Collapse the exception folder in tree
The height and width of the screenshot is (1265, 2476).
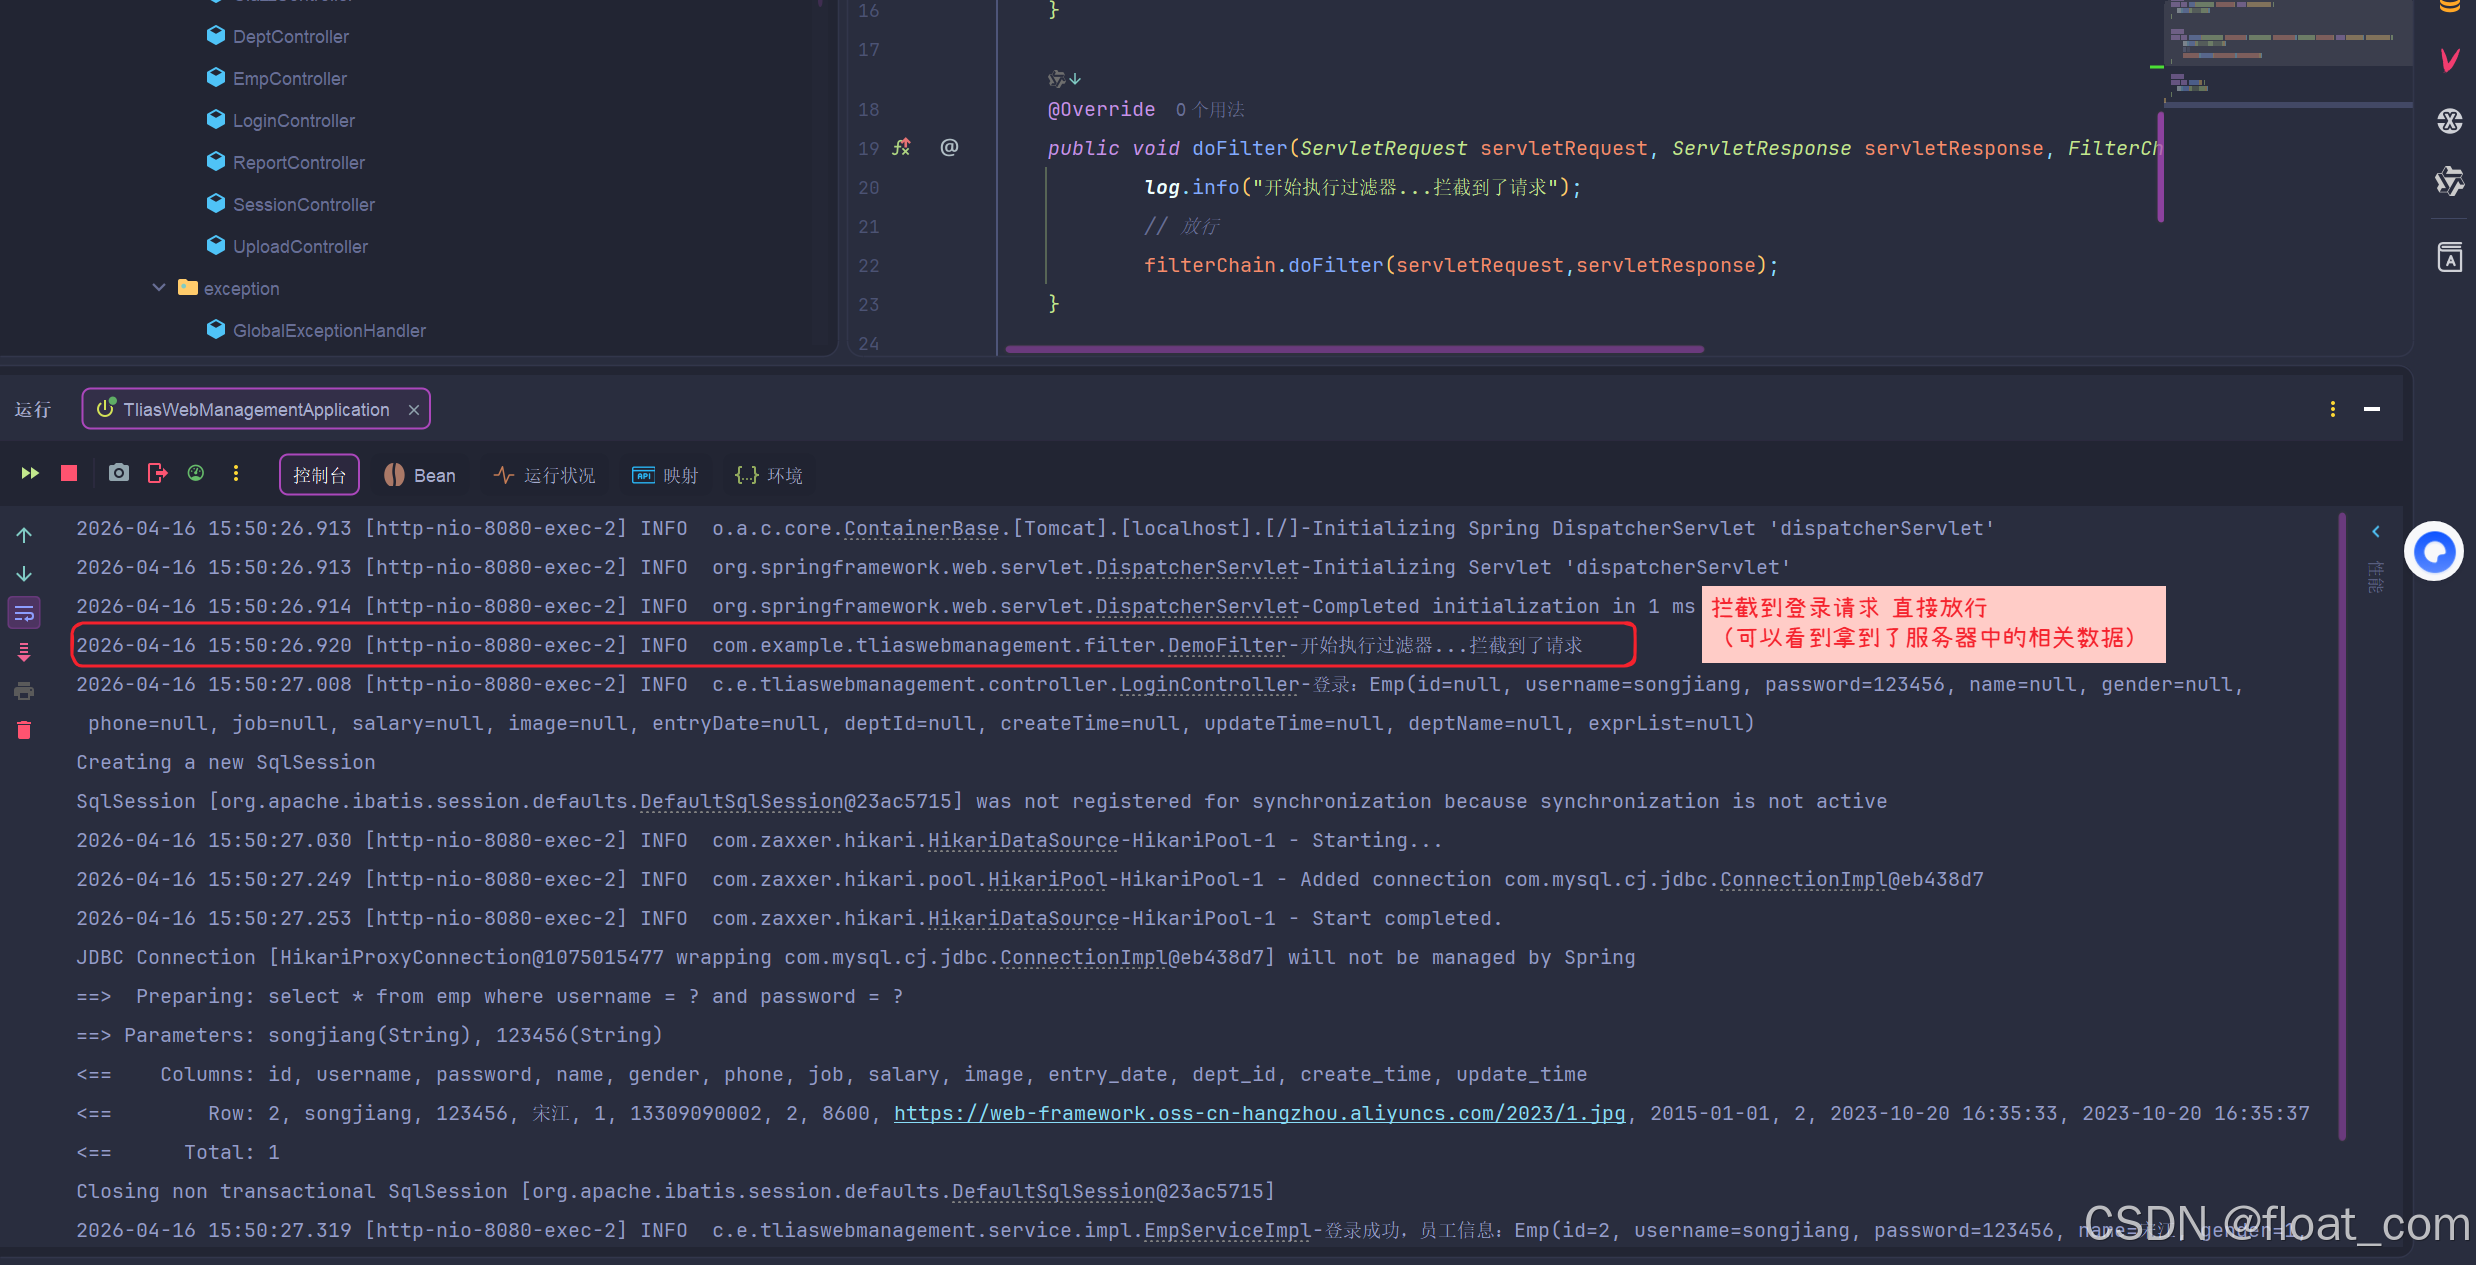159,288
